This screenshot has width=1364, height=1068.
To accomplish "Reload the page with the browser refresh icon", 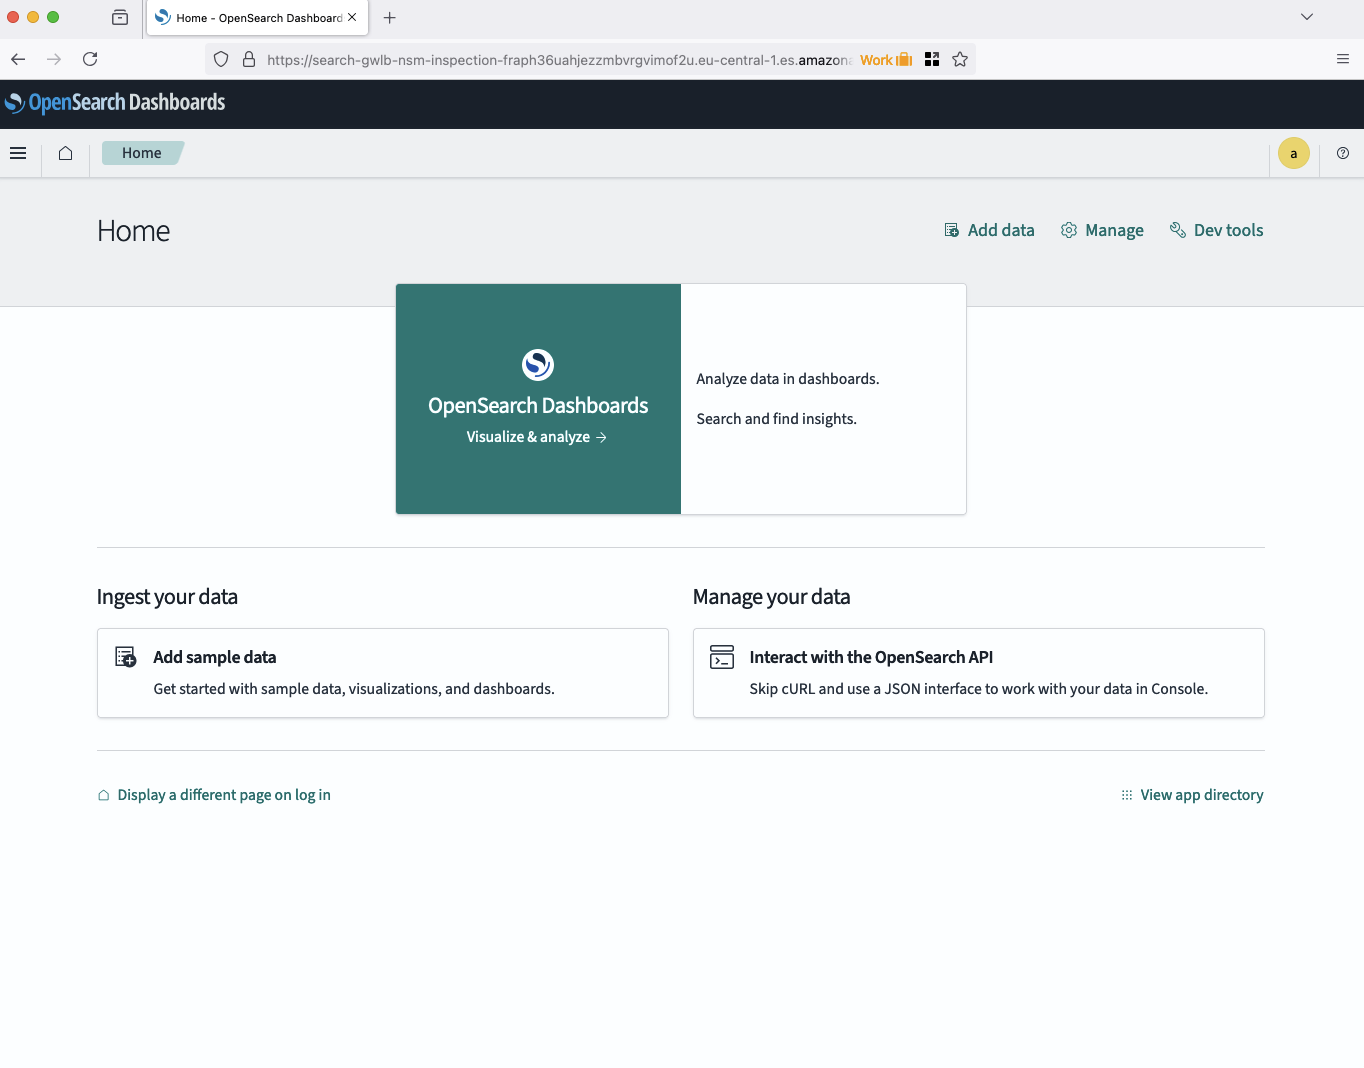I will click(x=90, y=59).
